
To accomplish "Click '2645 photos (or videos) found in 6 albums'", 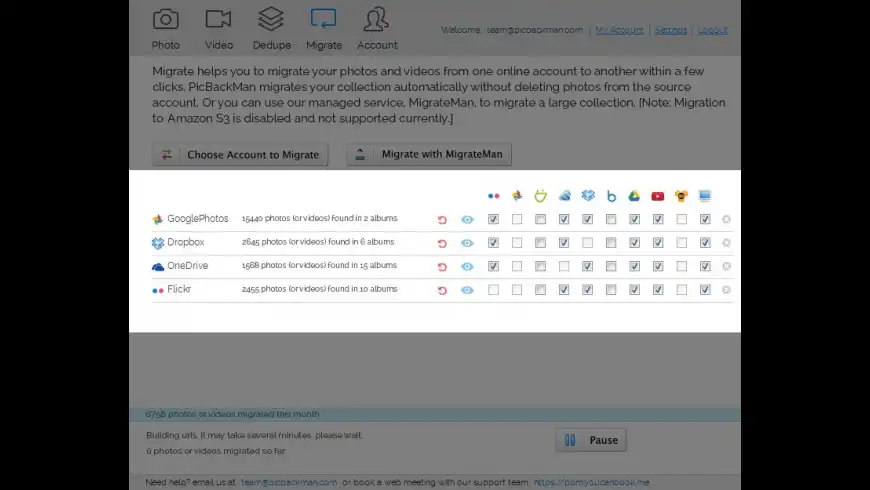I will [318, 241].
